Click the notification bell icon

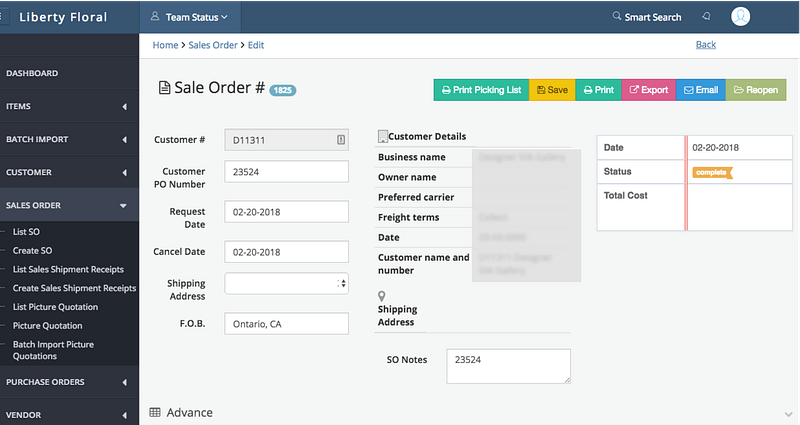pyautogui.click(x=707, y=16)
